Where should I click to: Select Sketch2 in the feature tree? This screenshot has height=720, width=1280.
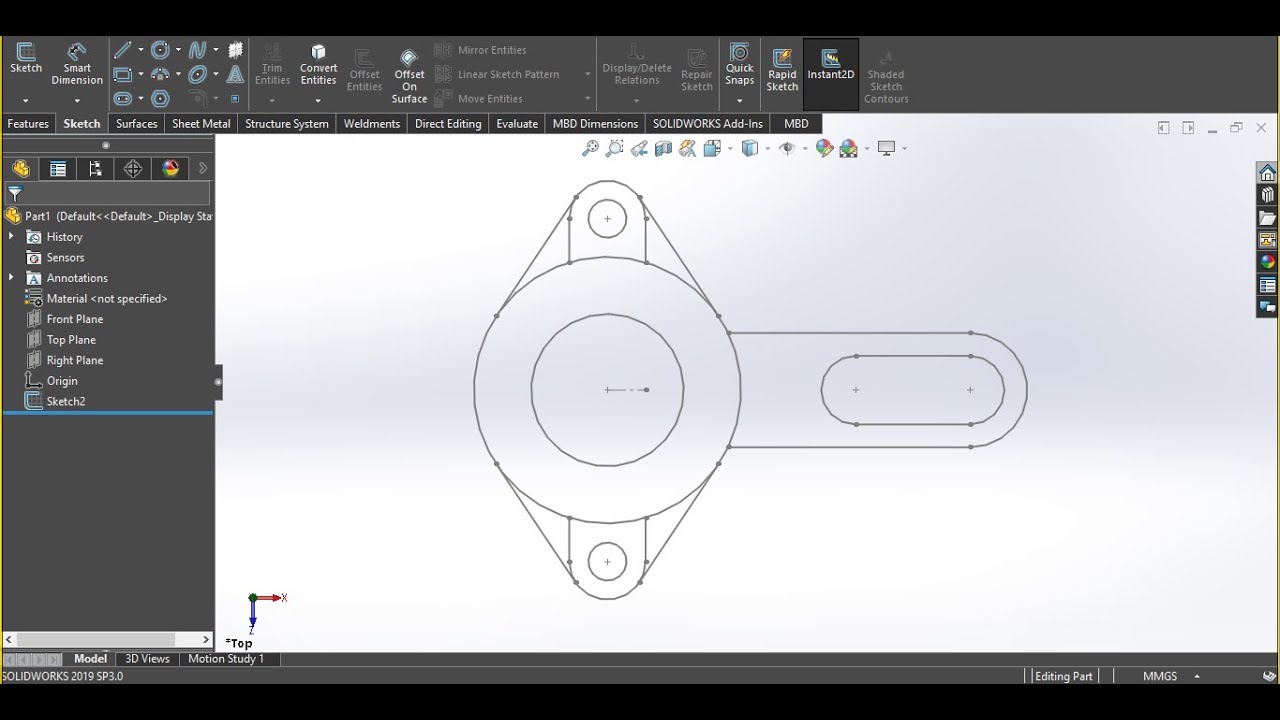[66, 401]
